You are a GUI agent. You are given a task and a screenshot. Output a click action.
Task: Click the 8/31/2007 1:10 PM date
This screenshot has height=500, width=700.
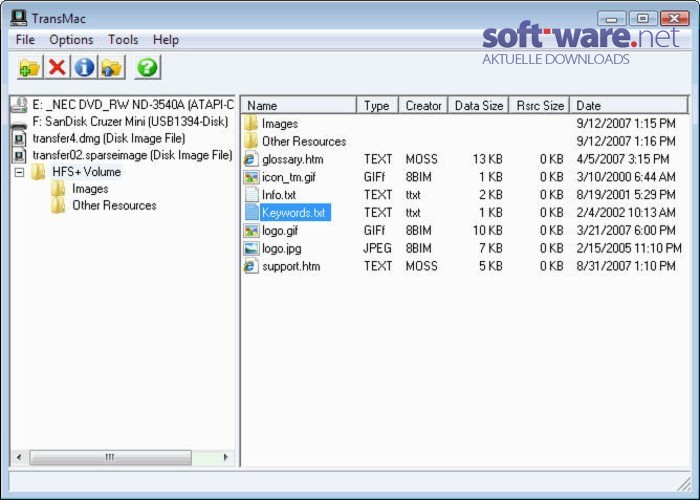pos(626,266)
